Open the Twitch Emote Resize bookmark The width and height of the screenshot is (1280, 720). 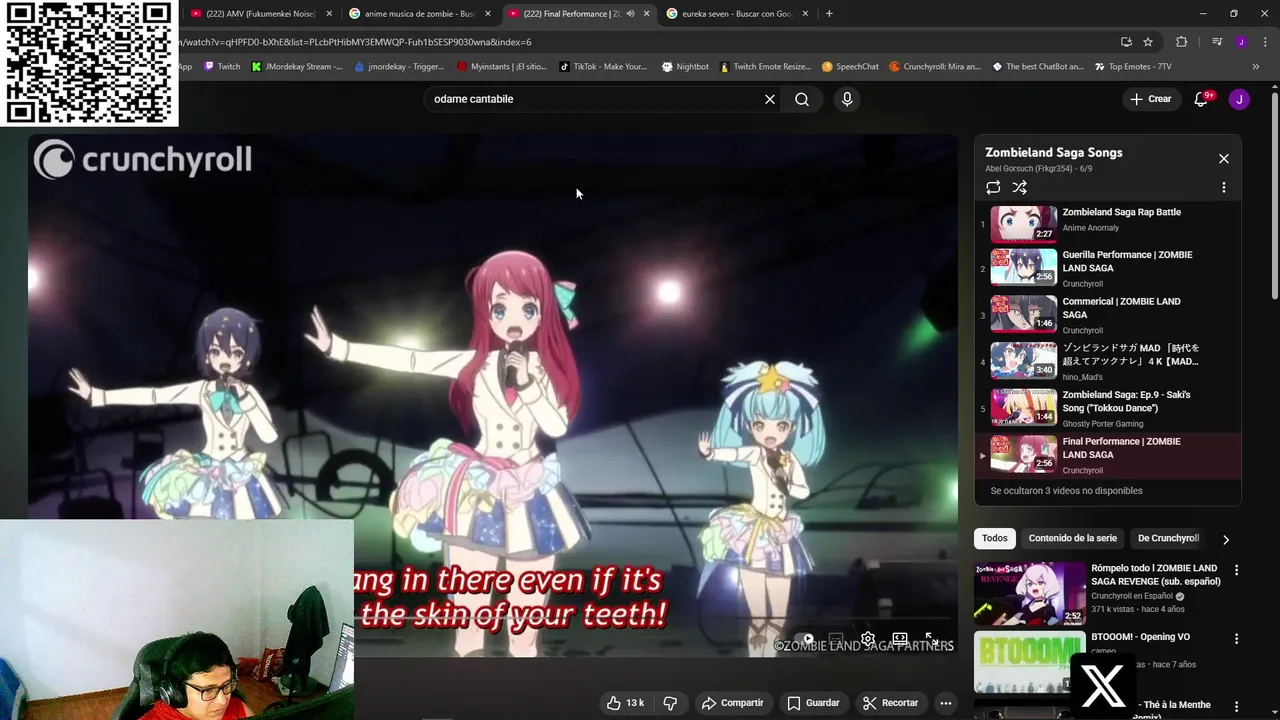pos(765,67)
